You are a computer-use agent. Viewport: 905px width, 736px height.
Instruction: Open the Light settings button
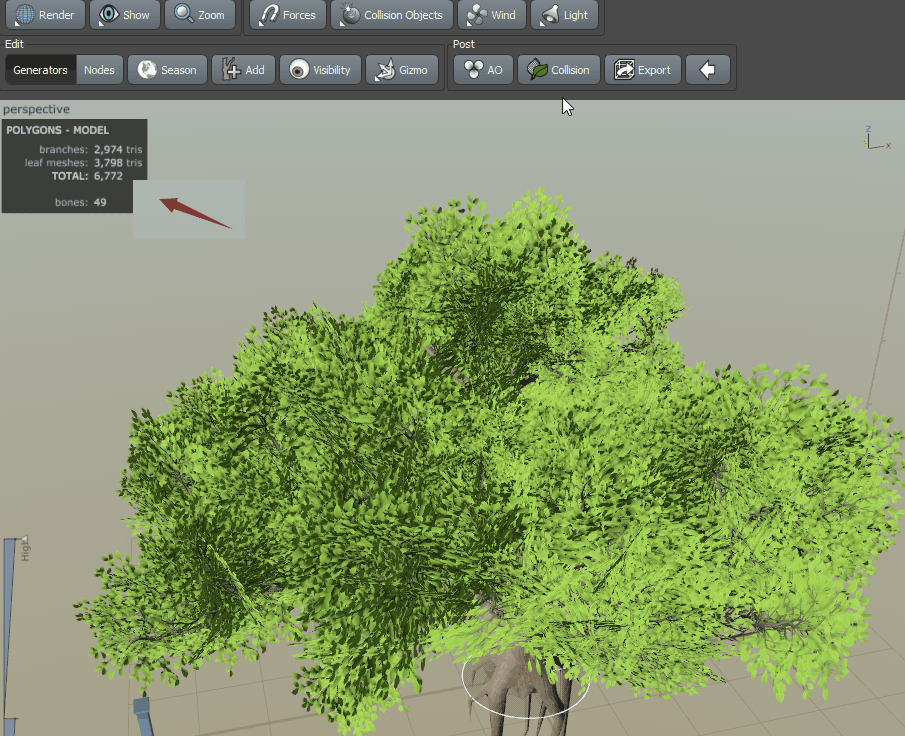pyautogui.click(x=564, y=14)
